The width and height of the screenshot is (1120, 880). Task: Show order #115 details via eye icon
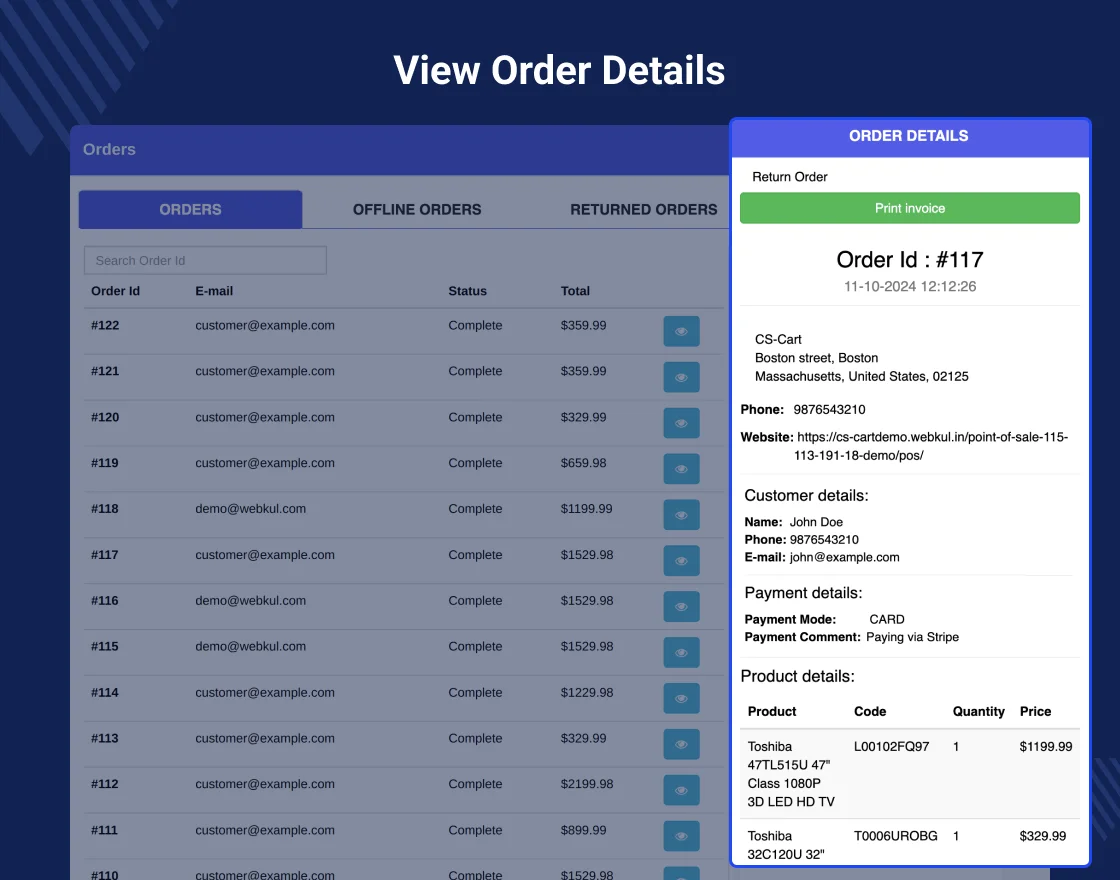click(681, 652)
